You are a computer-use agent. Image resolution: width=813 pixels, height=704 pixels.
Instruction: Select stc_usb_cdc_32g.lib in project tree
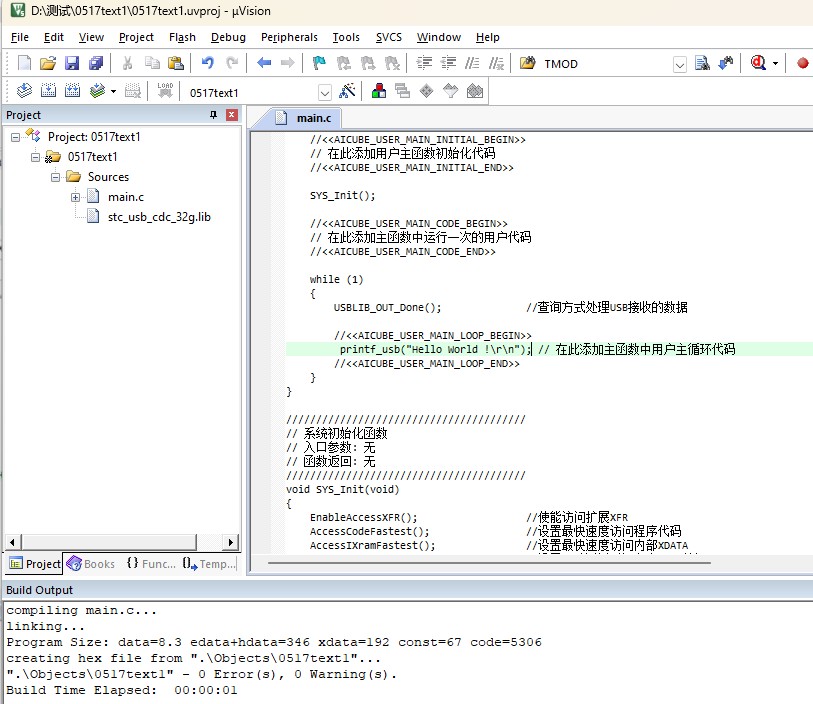pos(159,217)
